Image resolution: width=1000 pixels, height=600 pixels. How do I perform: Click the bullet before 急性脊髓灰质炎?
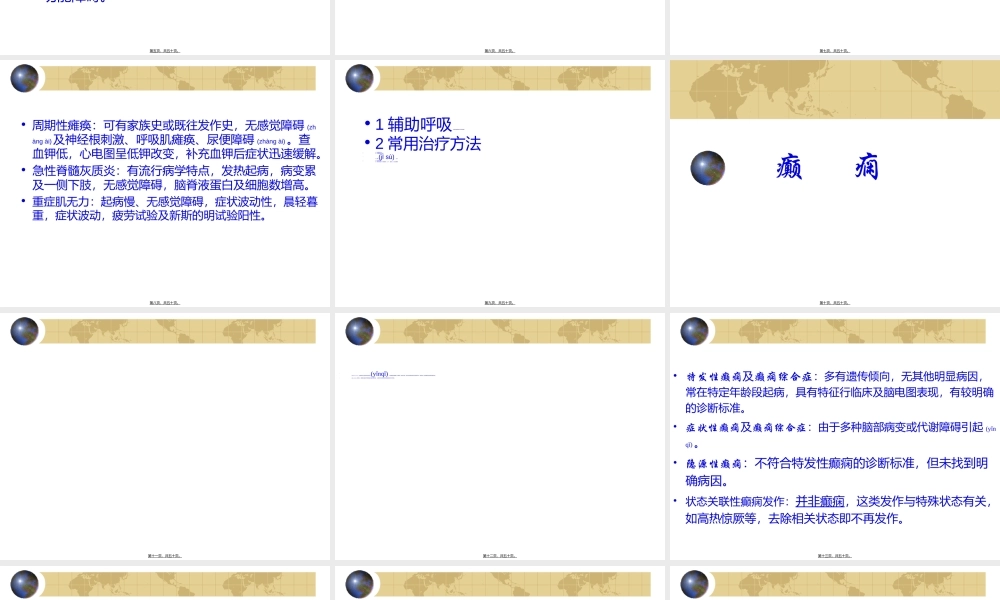(24, 170)
